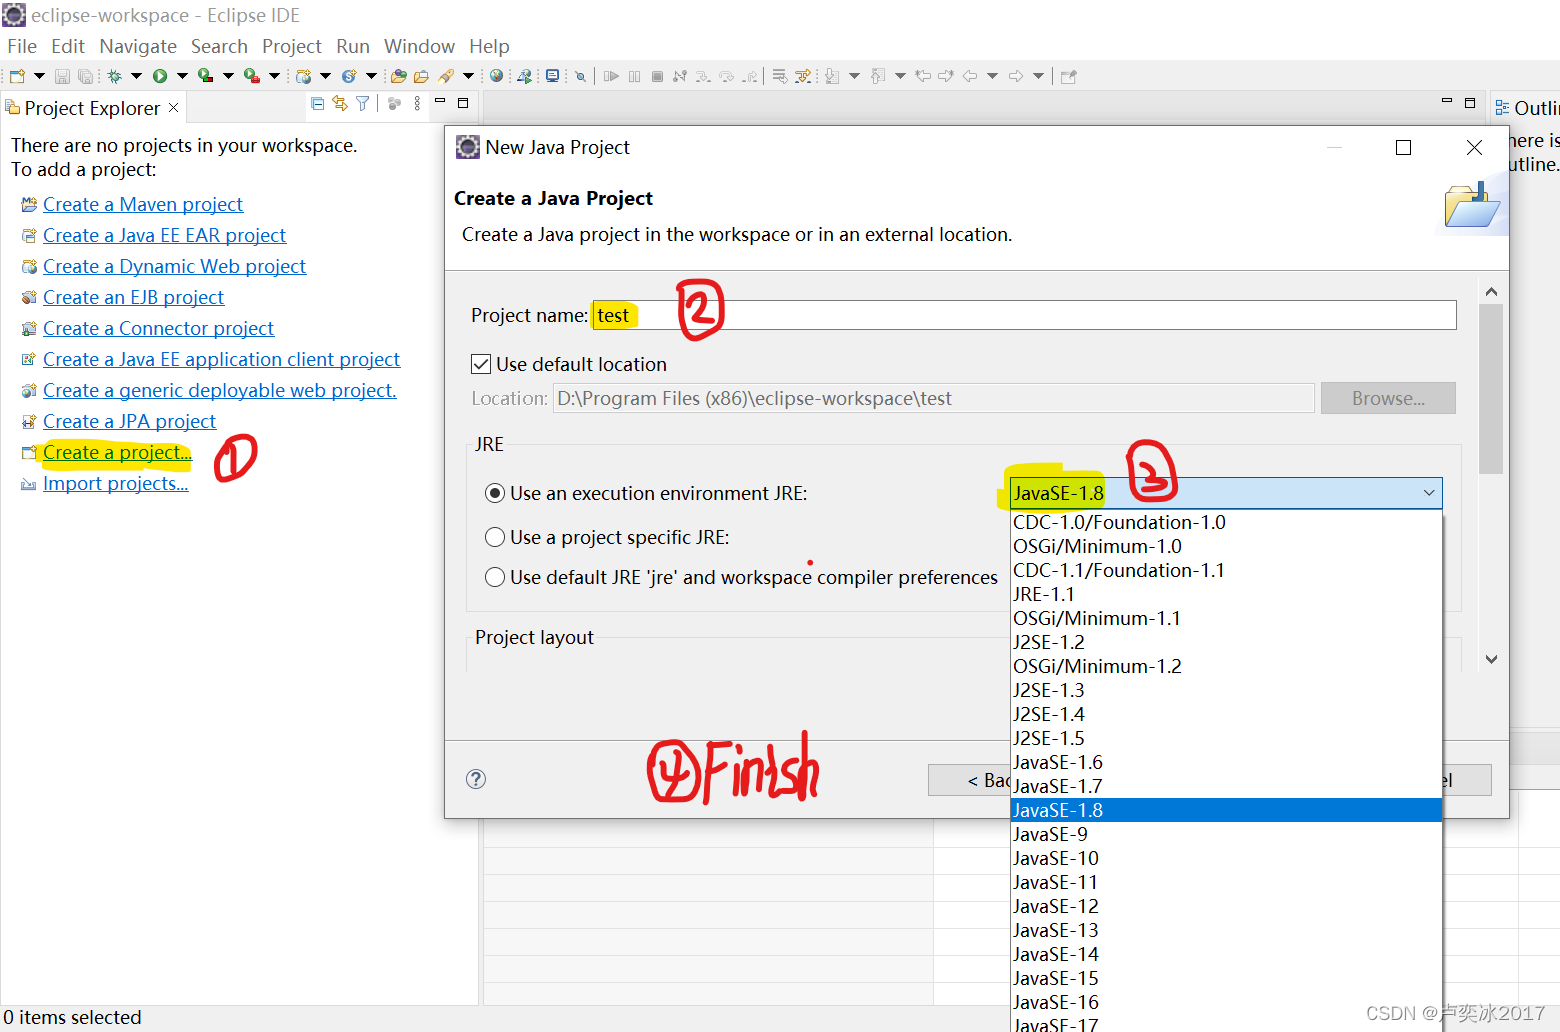This screenshot has height=1032, width=1560.
Task: Open the New wizard dropdown arrow
Action: point(39,76)
